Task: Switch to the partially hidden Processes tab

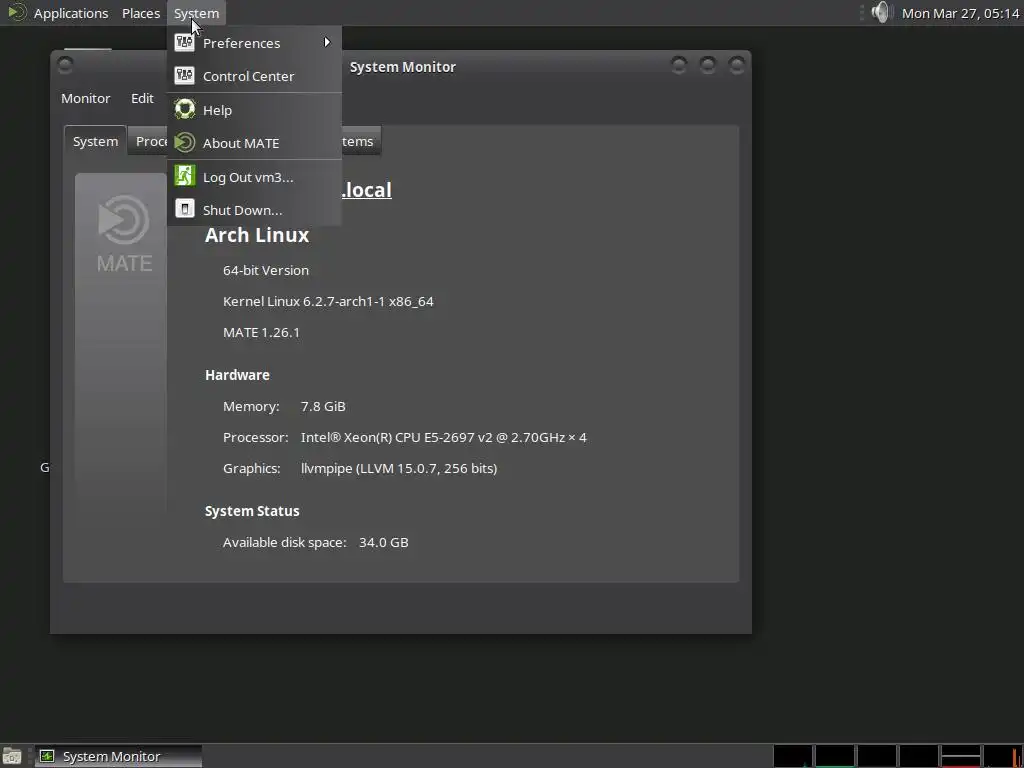Action: [x=149, y=141]
